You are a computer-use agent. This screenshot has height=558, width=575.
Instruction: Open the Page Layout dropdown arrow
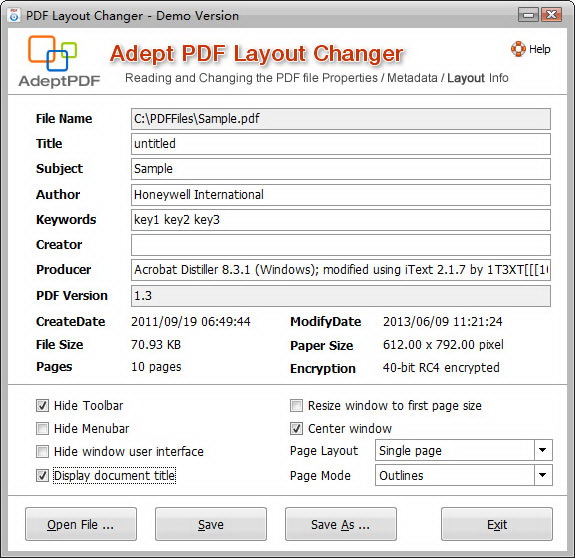[x=543, y=450]
